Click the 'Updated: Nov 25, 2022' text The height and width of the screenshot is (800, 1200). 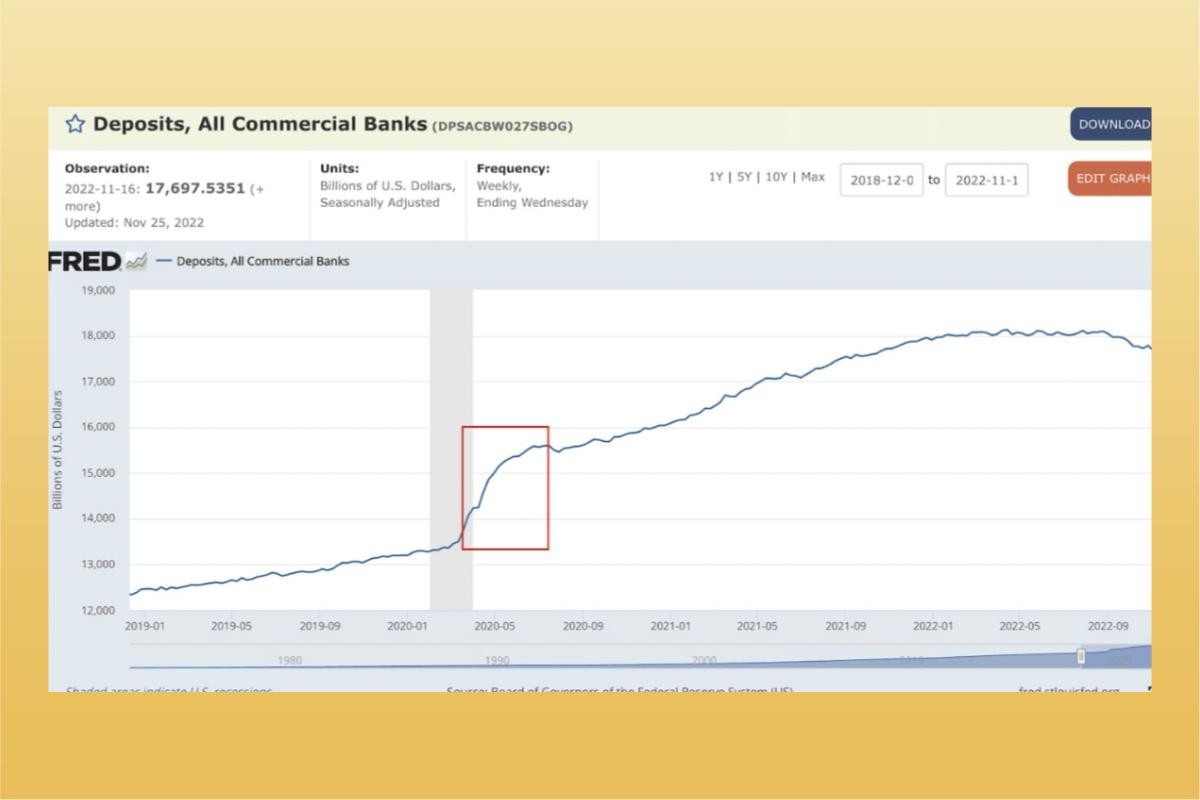tap(134, 223)
